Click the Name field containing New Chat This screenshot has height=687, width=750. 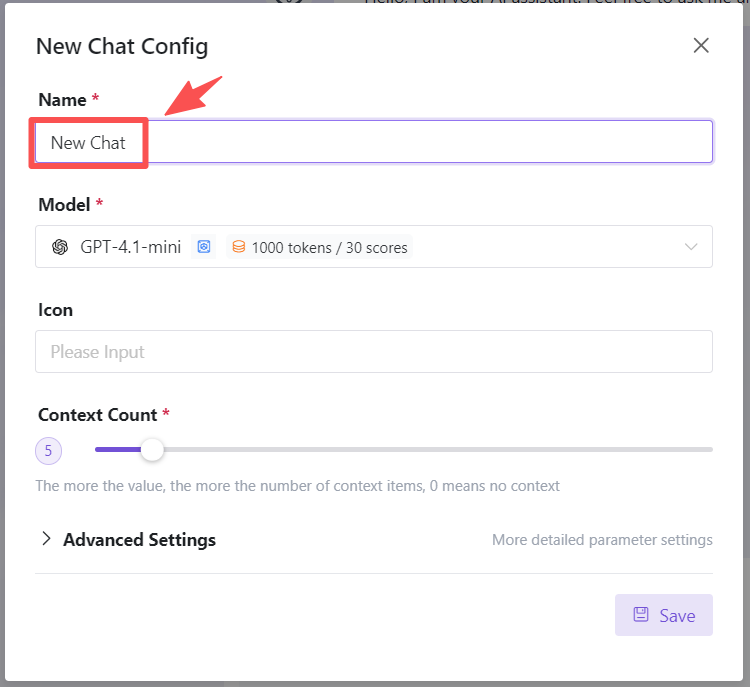[374, 142]
